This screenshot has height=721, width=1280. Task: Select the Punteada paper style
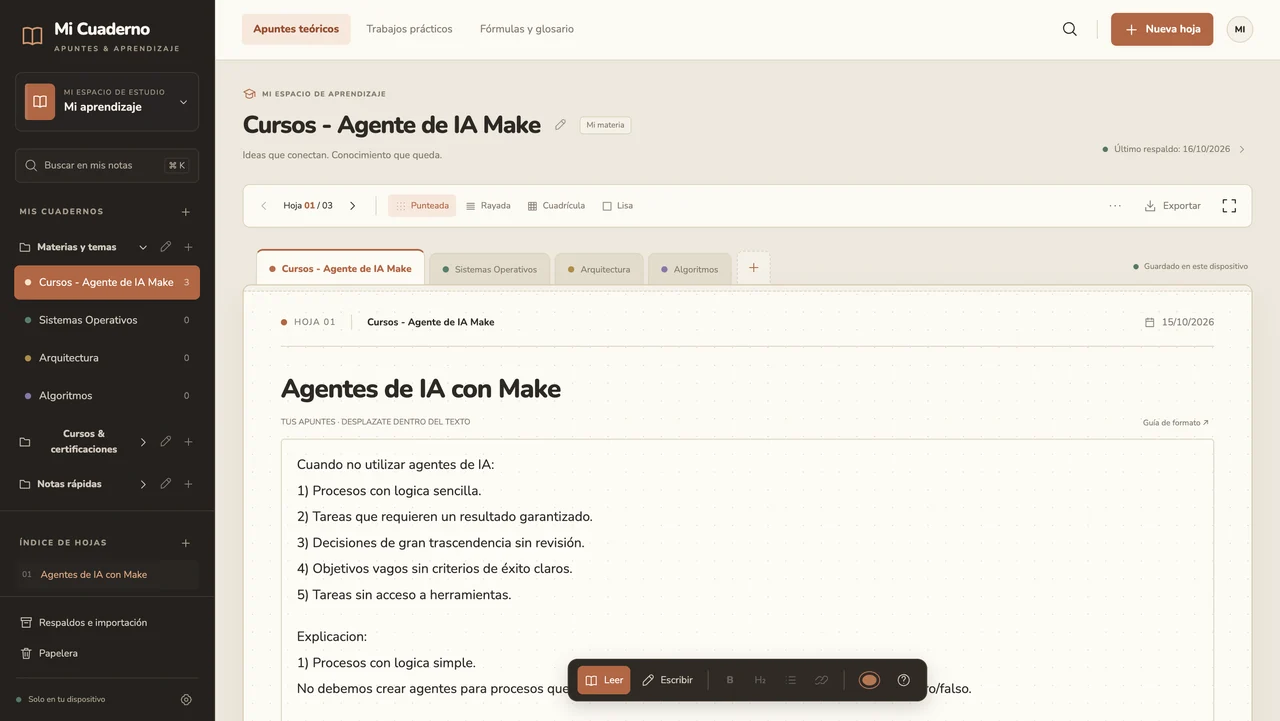click(x=422, y=206)
